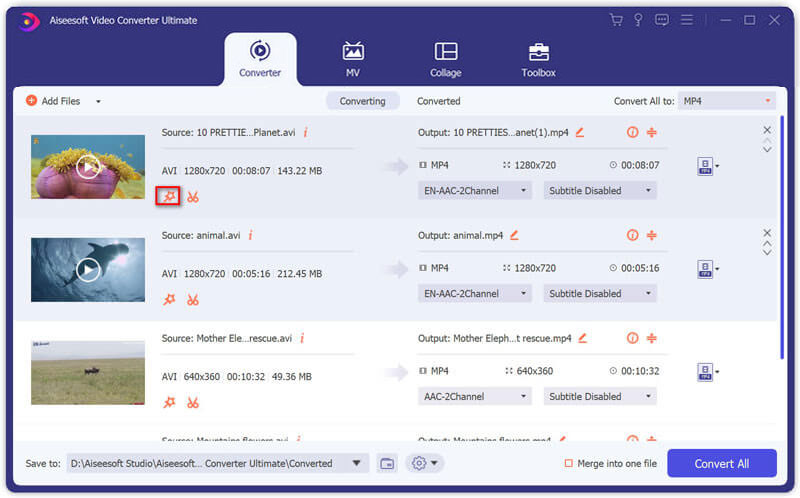The height and width of the screenshot is (498, 800).
Task: Open source info icon for Mother Elephant video
Action: (x=302, y=338)
